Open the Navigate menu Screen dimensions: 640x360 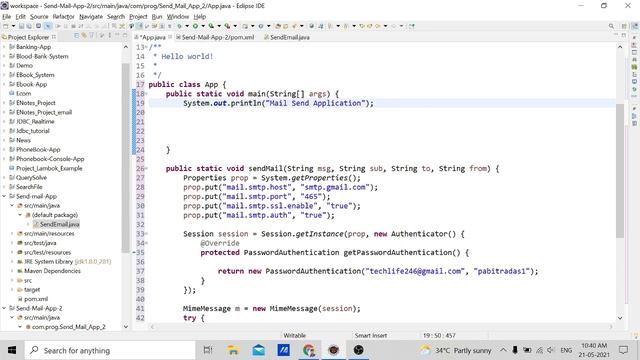point(91,16)
